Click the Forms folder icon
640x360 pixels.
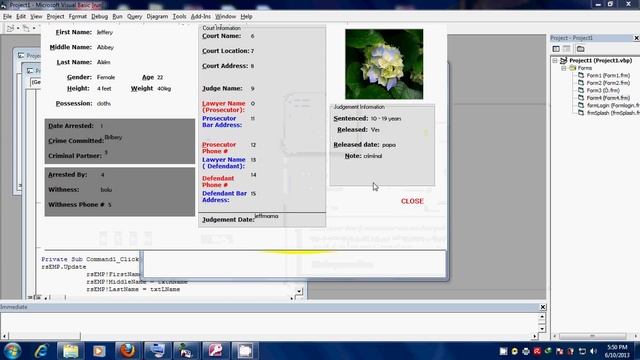pyautogui.click(x=572, y=68)
